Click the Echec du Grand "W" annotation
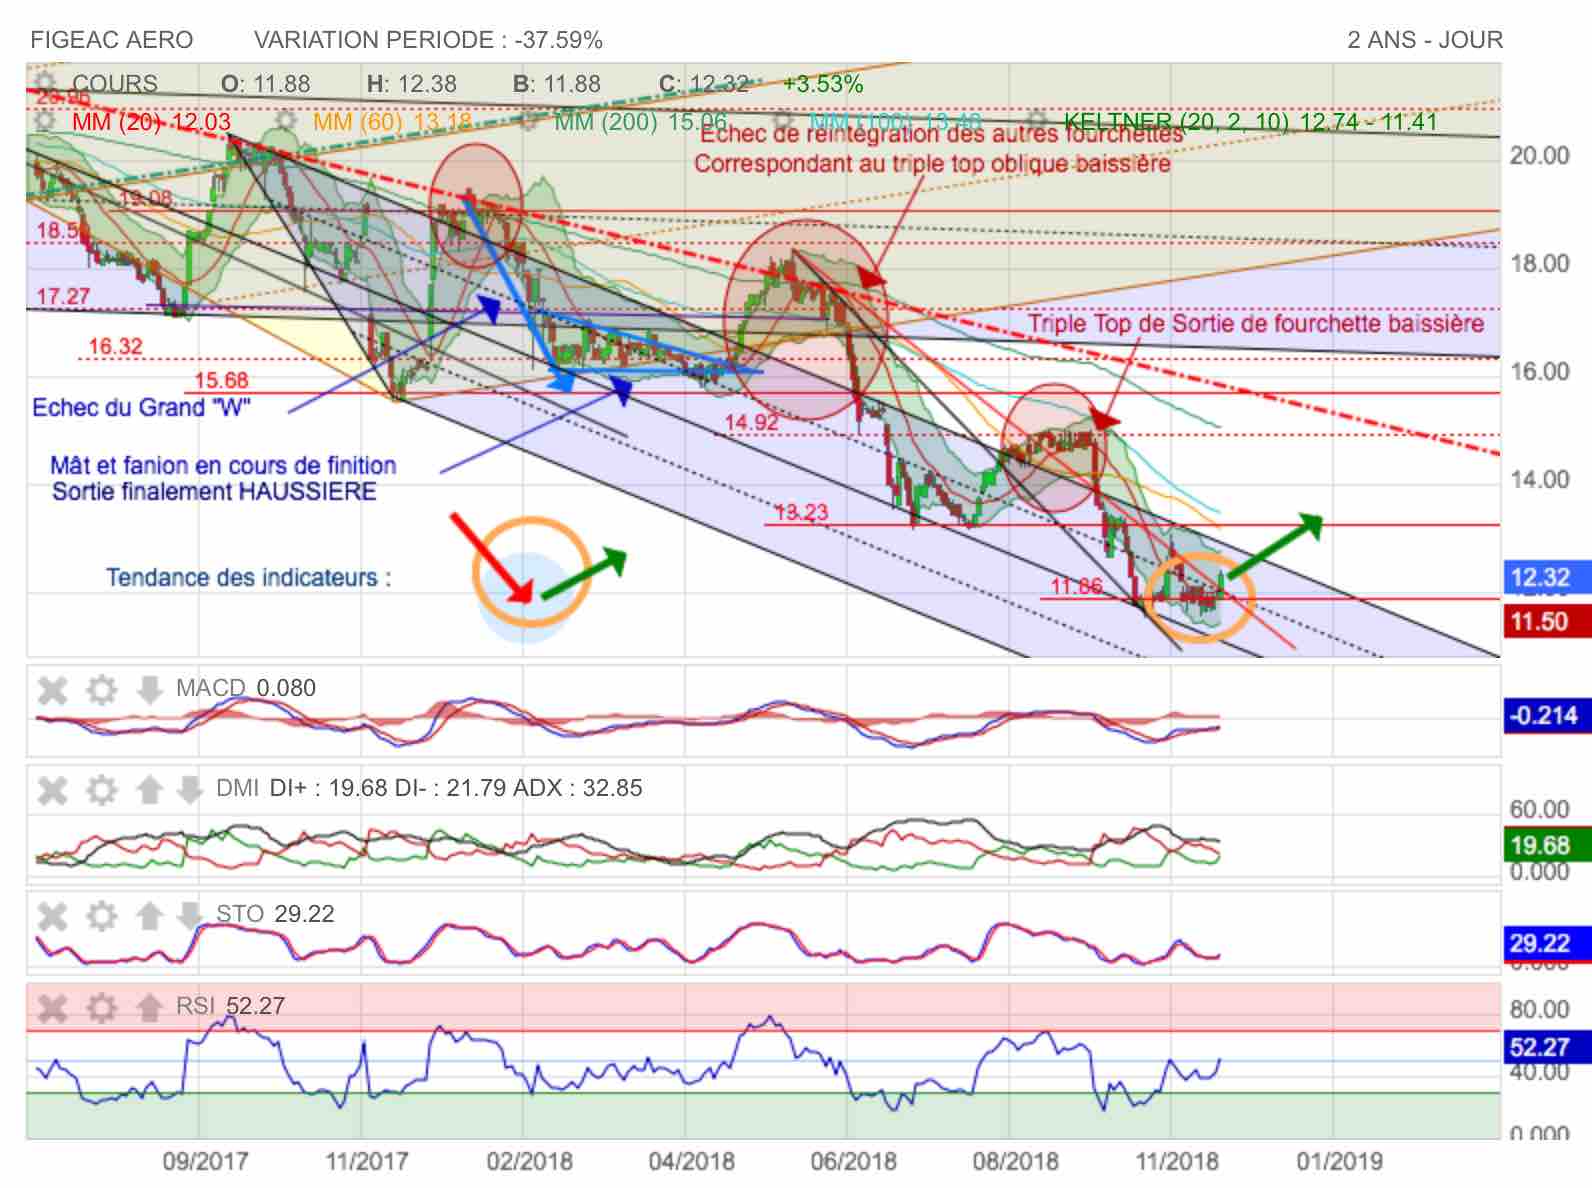The image size is (1592, 1188). (141, 407)
